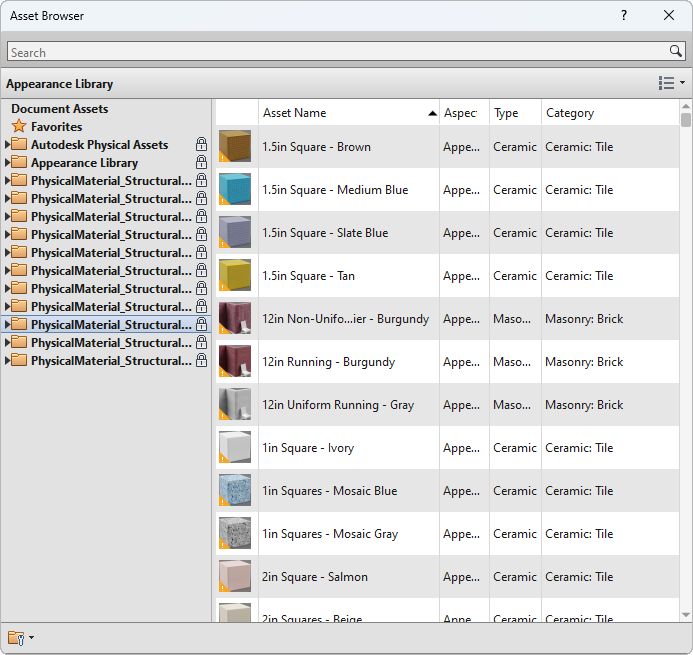Screen dimensions: 693x655
Task: Click 'Ceramic' type in Tan row
Action: 515,276
